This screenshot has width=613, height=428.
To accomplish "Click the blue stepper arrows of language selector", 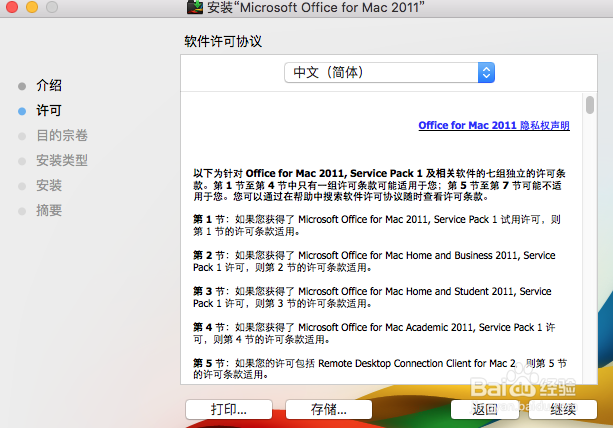I will pos(486,72).
